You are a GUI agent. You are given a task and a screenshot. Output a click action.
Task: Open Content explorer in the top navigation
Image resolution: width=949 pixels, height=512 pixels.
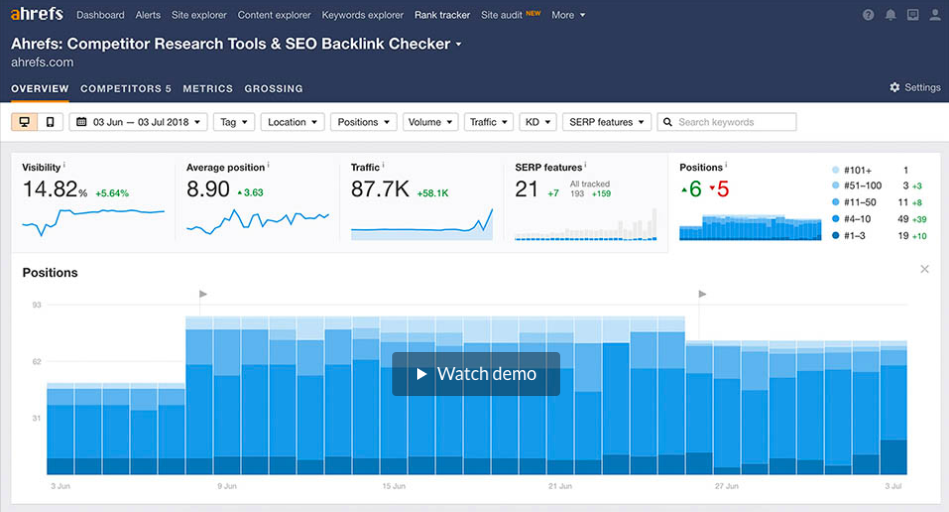click(x=274, y=15)
